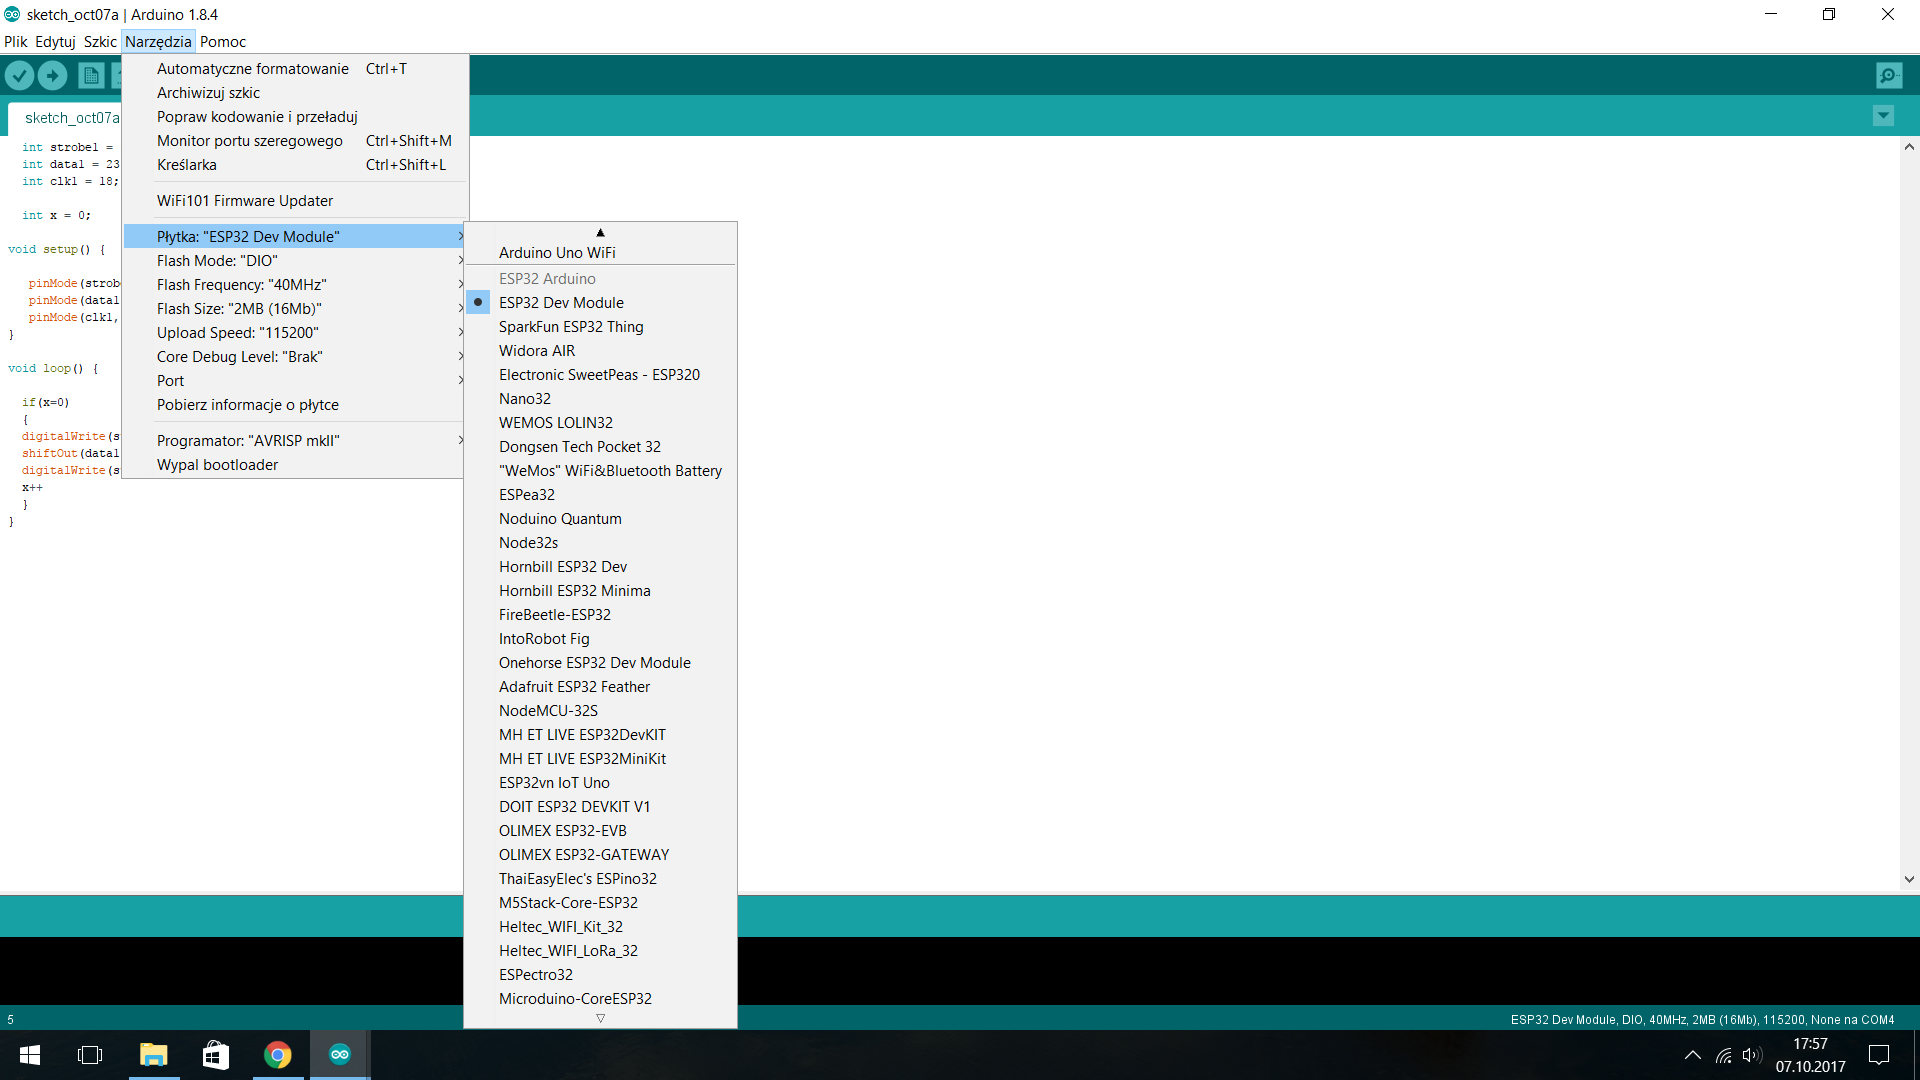
Task: Open the volume speaker tray icon
Action: coord(1752,1055)
